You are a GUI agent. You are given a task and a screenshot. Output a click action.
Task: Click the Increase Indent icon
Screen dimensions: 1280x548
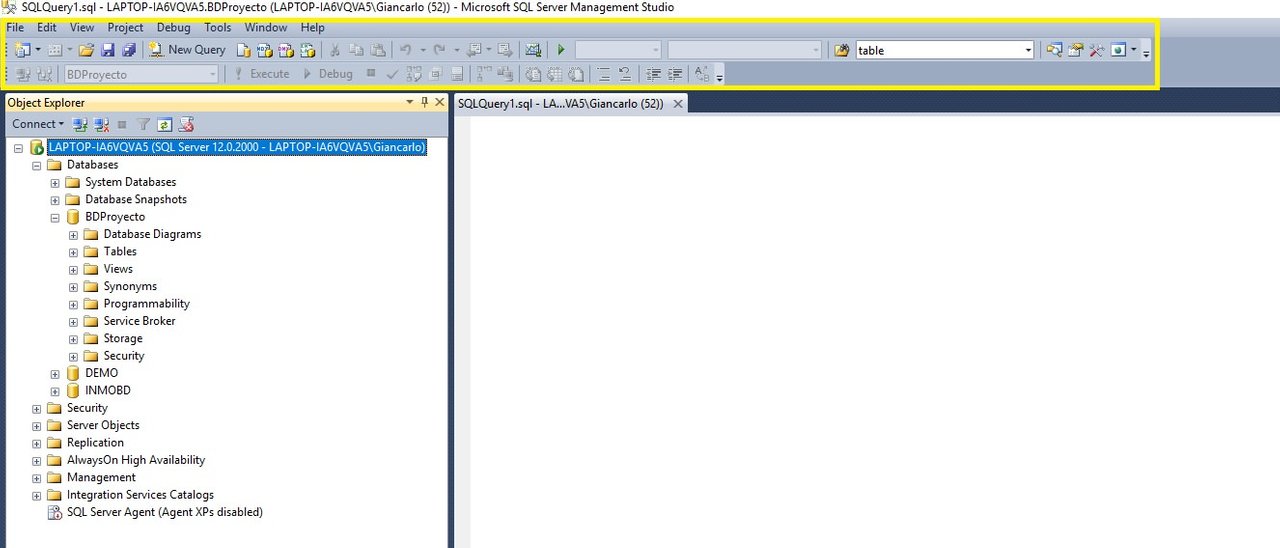point(675,74)
